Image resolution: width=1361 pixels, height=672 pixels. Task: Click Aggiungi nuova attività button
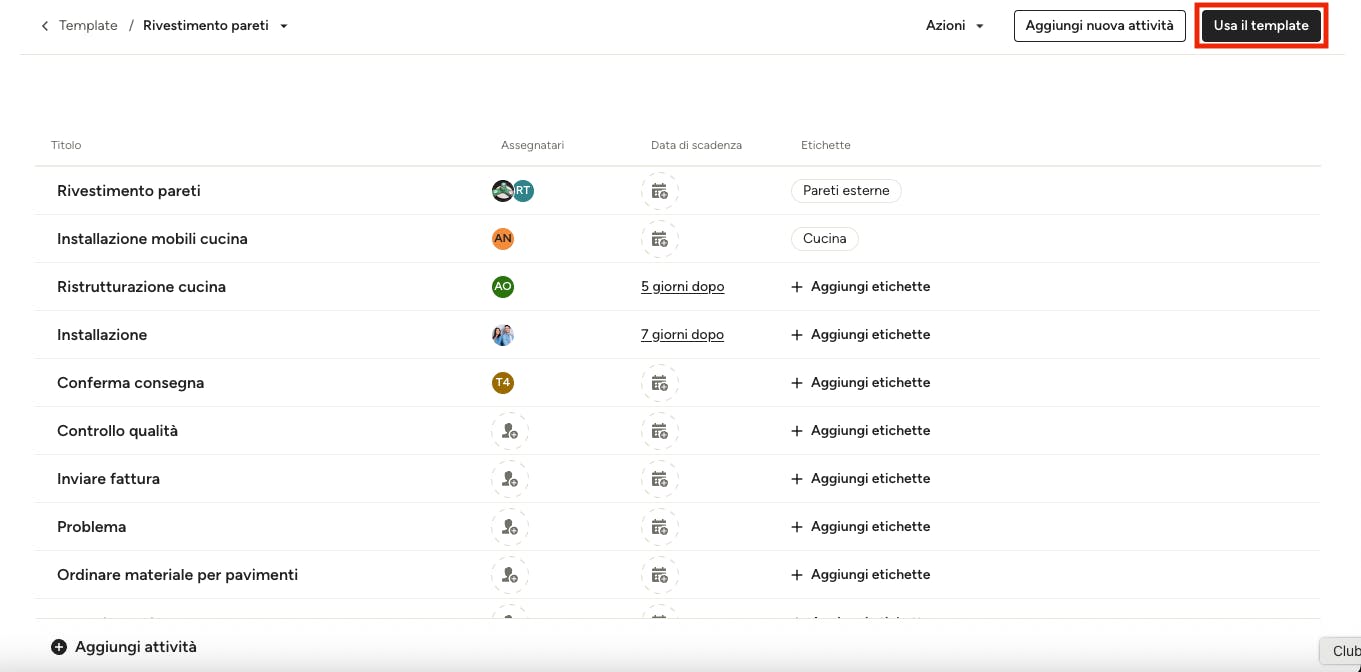[1100, 26]
